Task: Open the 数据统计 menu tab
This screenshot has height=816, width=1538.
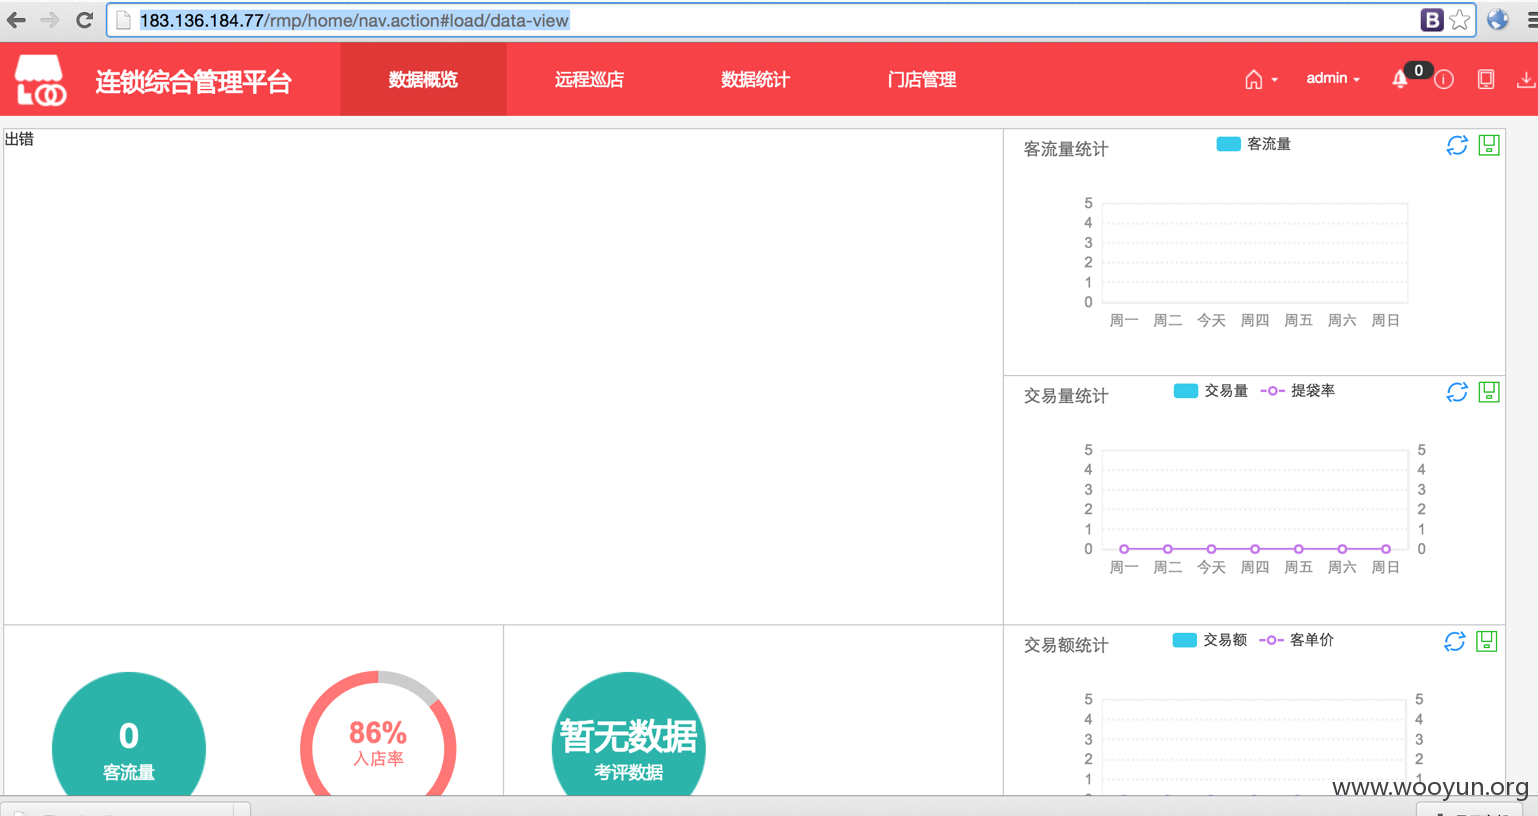Action: point(755,79)
